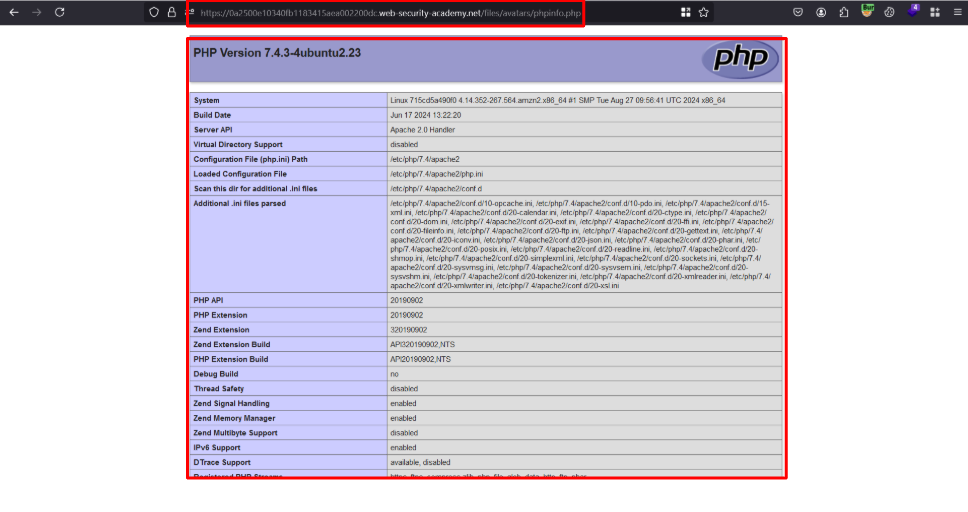968x512 pixels.
Task: Open the Firefox account menu
Action: (820, 12)
